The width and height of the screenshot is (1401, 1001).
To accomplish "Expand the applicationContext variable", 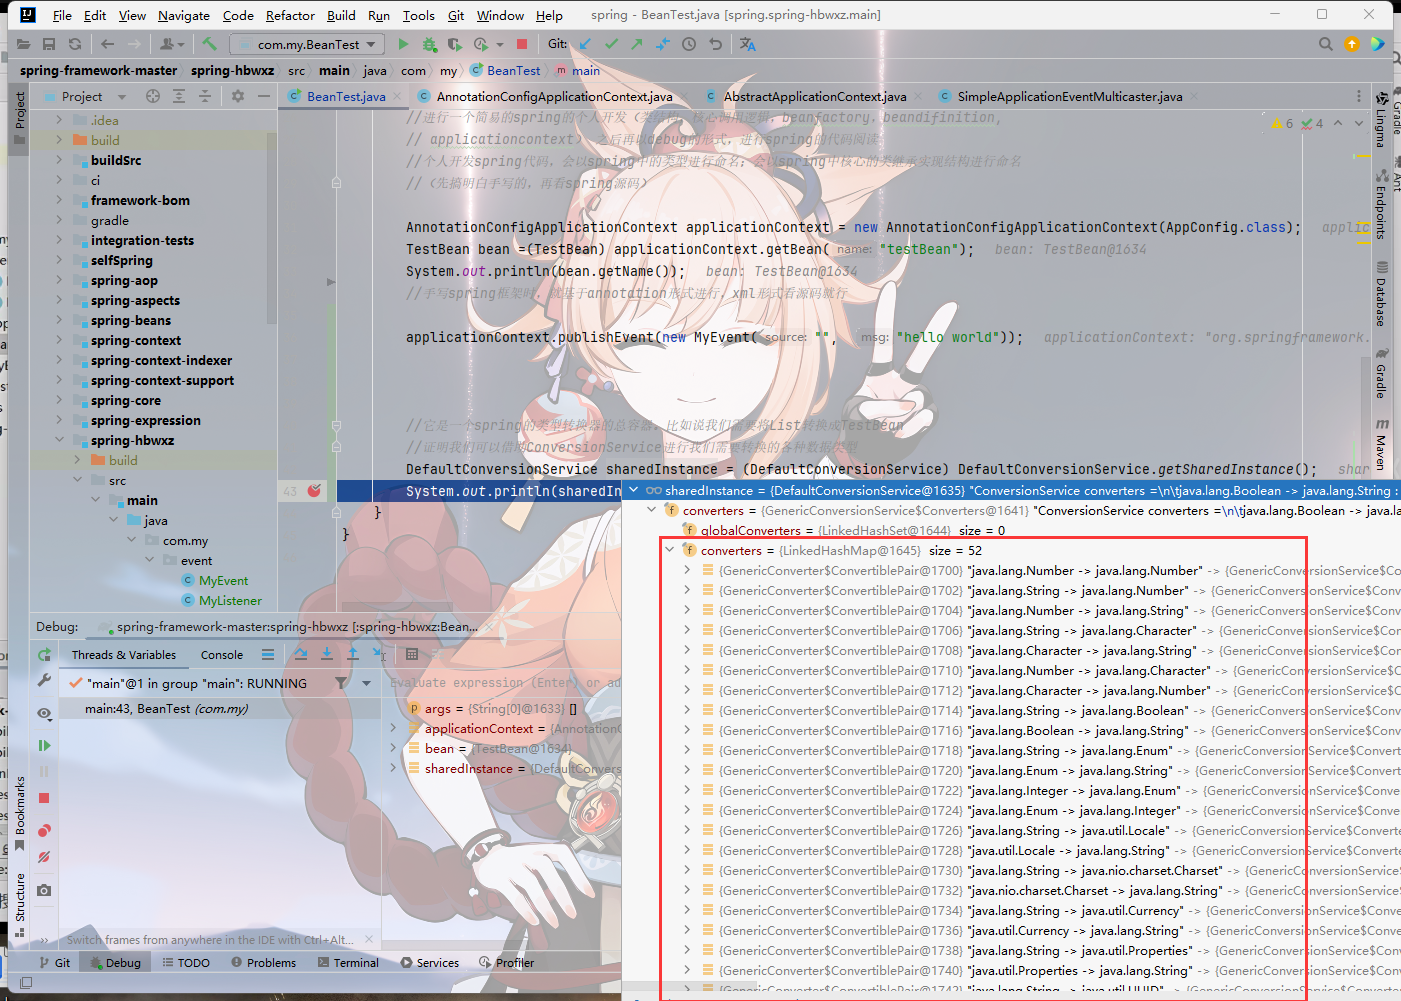I will pyautogui.click(x=394, y=729).
